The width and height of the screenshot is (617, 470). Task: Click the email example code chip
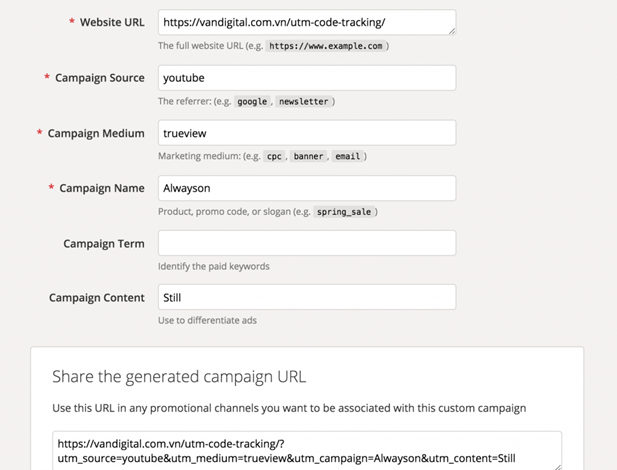tap(347, 156)
